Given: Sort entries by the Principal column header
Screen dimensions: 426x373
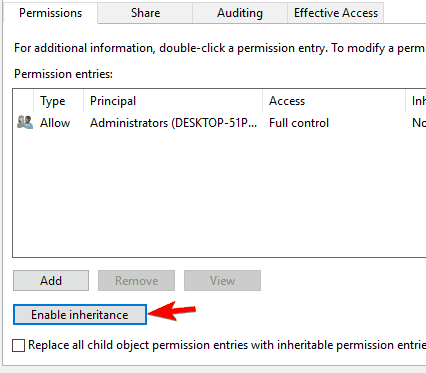Looking at the screenshot, I should pos(173,101).
